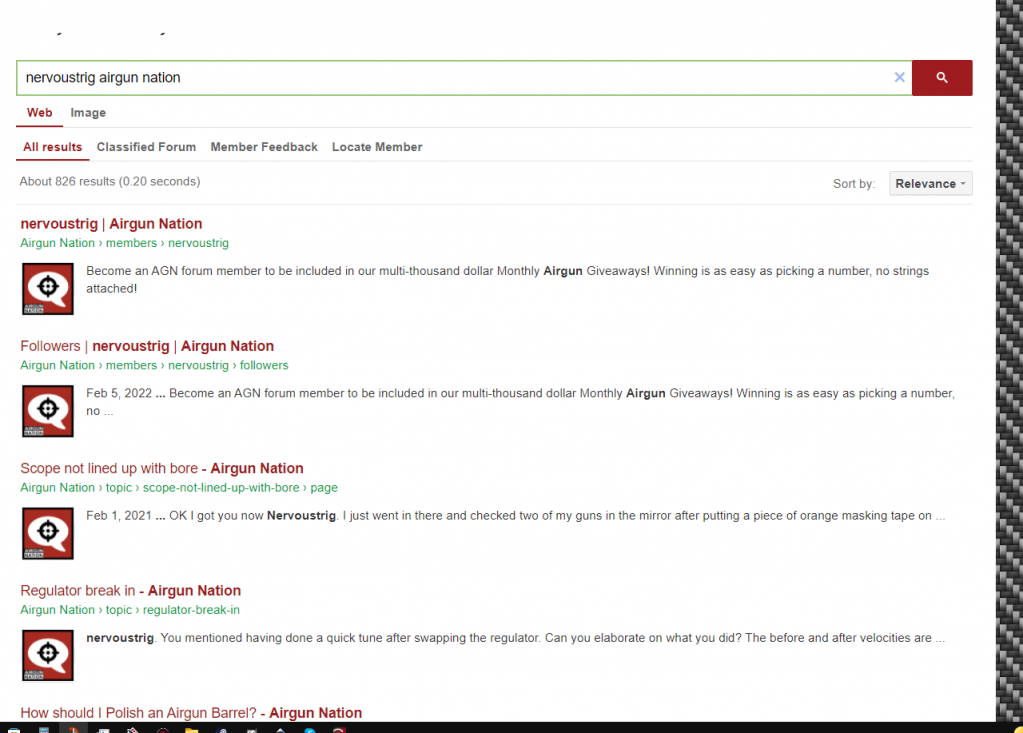This screenshot has height=733, width=1023.
Task: Click the snippet dated 'Feb 1, 2021'
Action: coord(515,516)
